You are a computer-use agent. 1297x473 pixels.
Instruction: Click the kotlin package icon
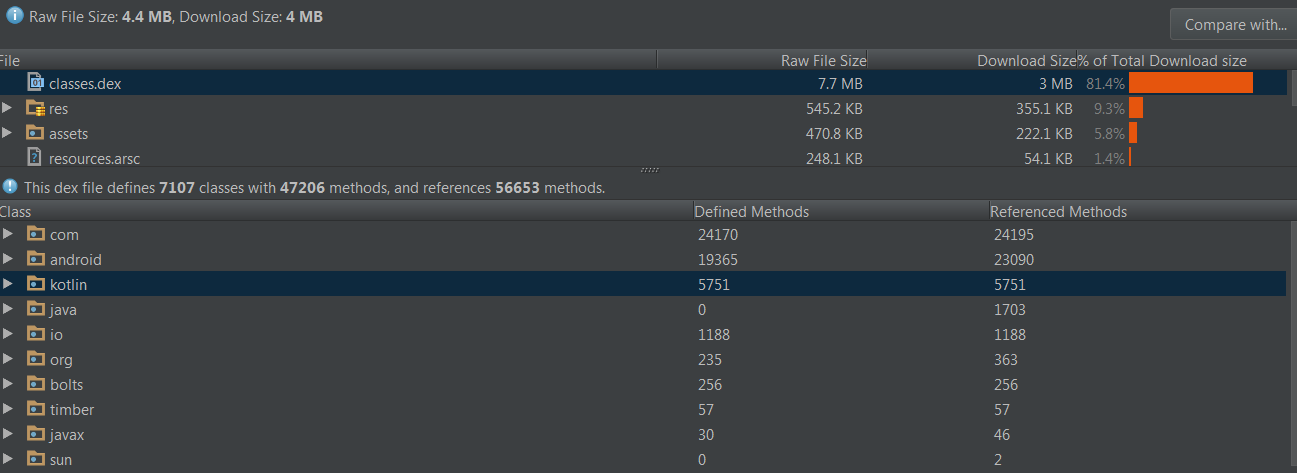36,284
